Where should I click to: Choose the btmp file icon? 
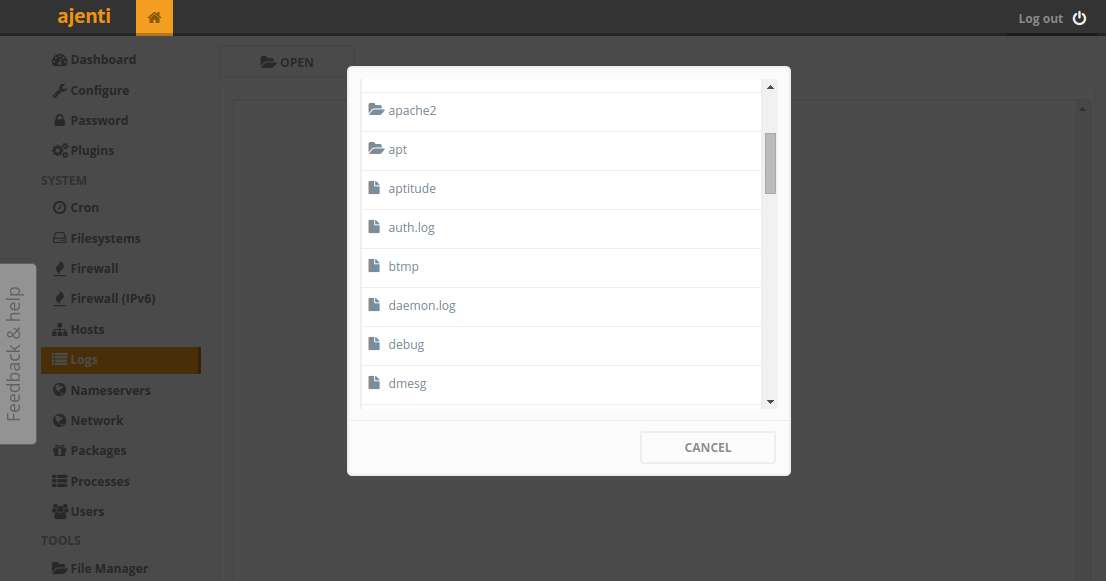point(375,266)
